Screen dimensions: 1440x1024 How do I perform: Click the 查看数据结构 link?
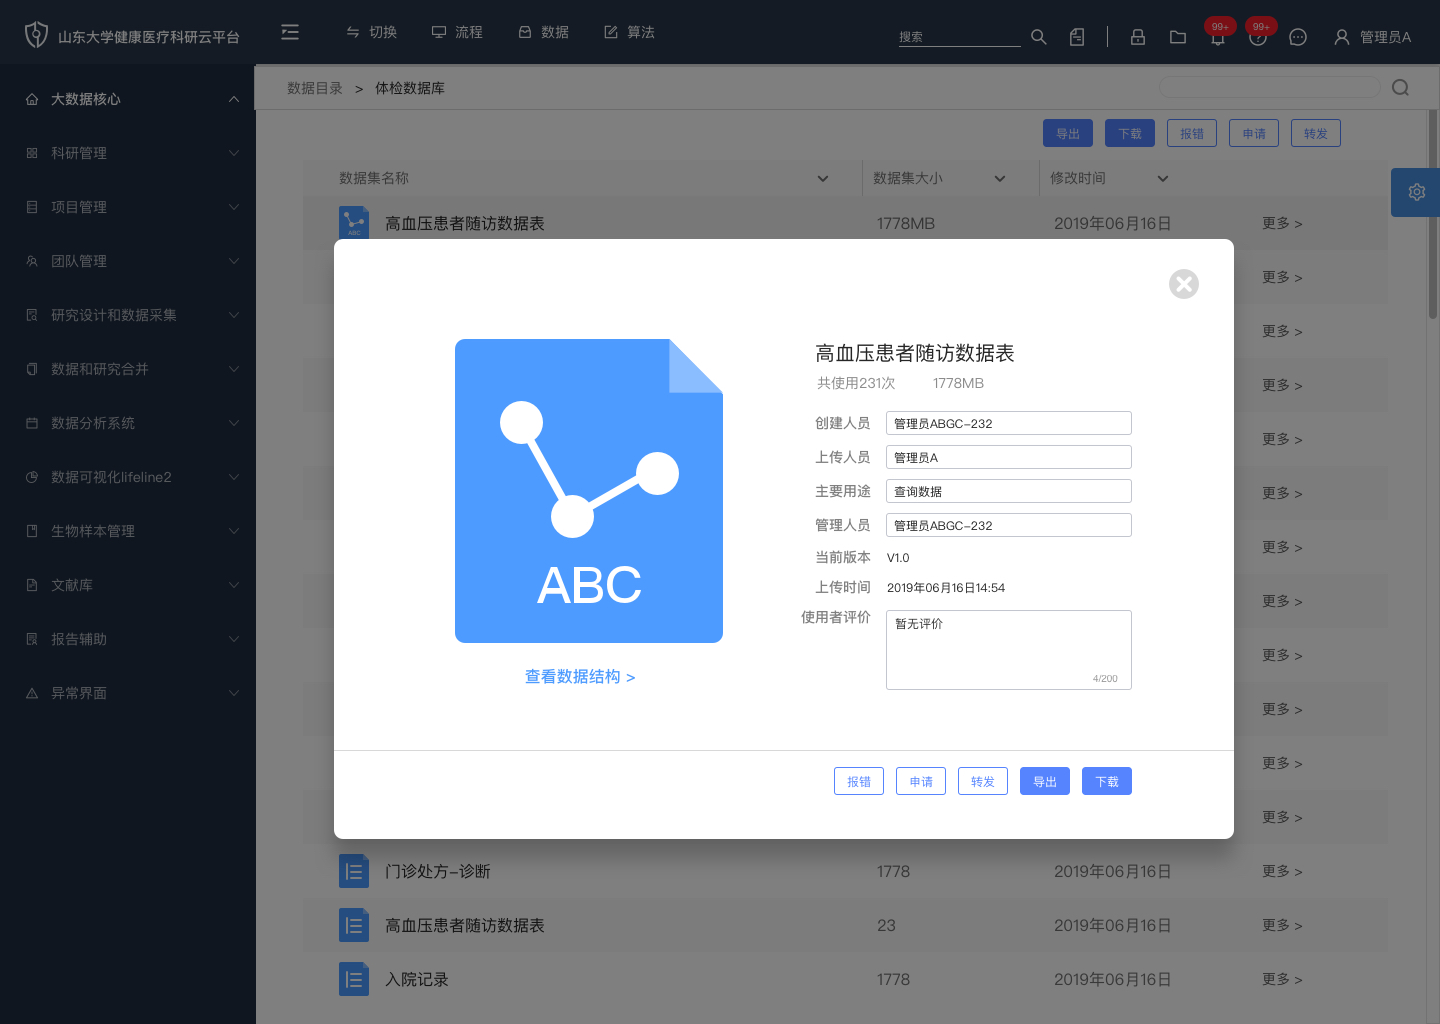click(580, 677)
